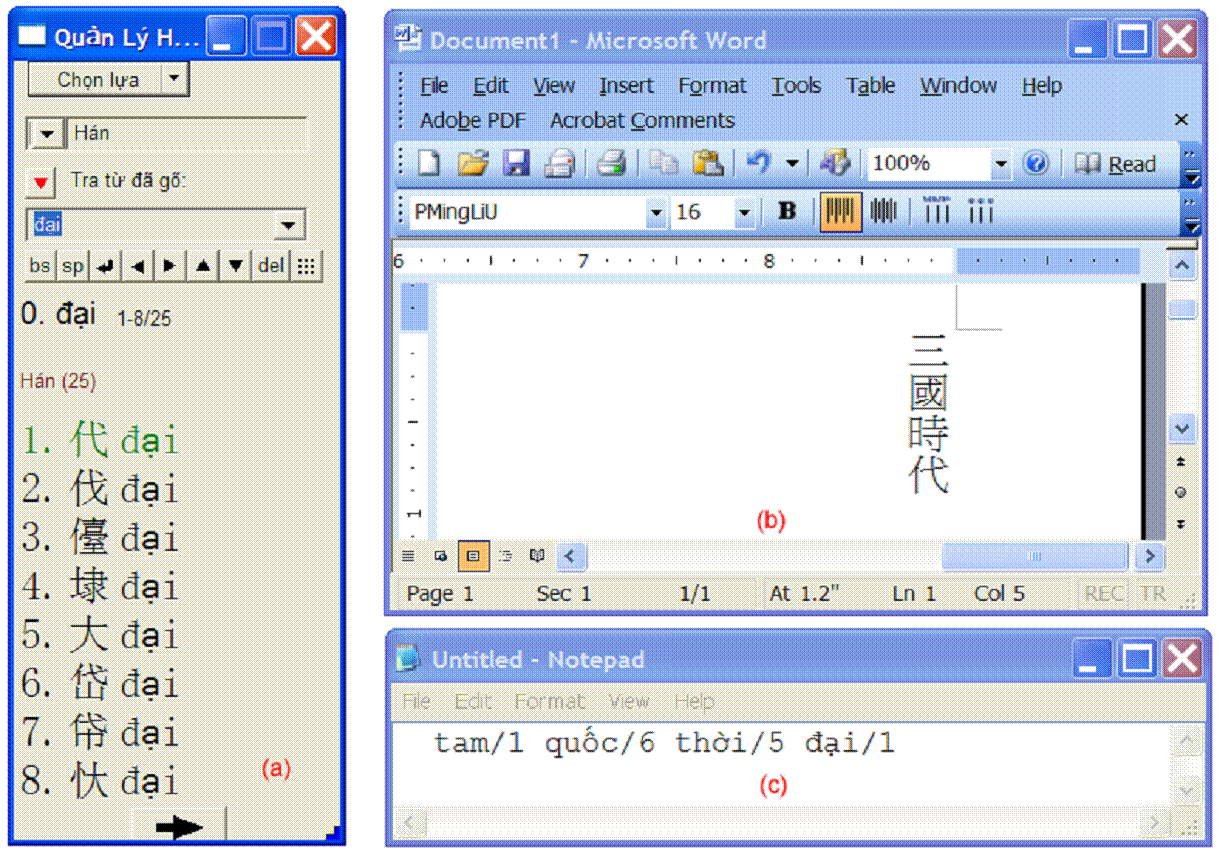Click the Save icon in Word toolbar
The width and height of the screenshot is (1219, 854).
pyautogui.click(x=515, y=164)
